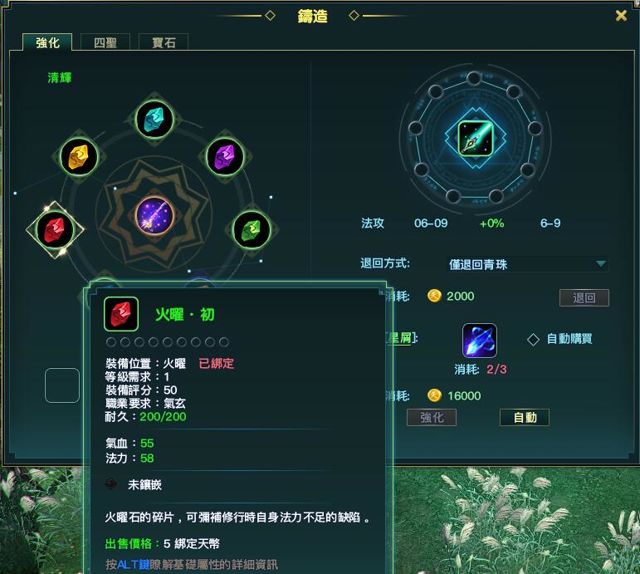Screen dimensions: 640x574
Task: Click the central purple weapon orb
Action: [155, 215]
